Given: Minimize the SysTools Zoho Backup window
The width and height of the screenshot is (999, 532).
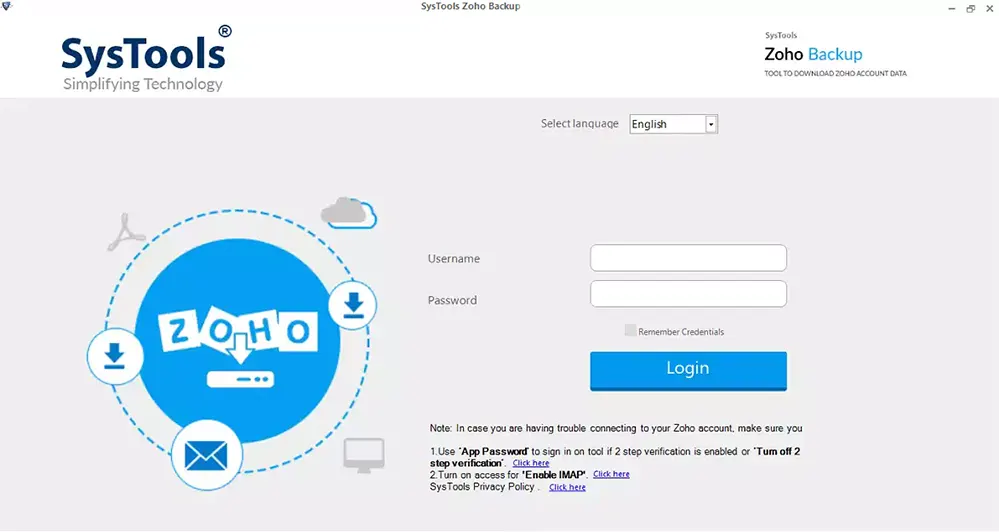Looking at the screenshot, I should pyautogui.click(x=951, y=8).
